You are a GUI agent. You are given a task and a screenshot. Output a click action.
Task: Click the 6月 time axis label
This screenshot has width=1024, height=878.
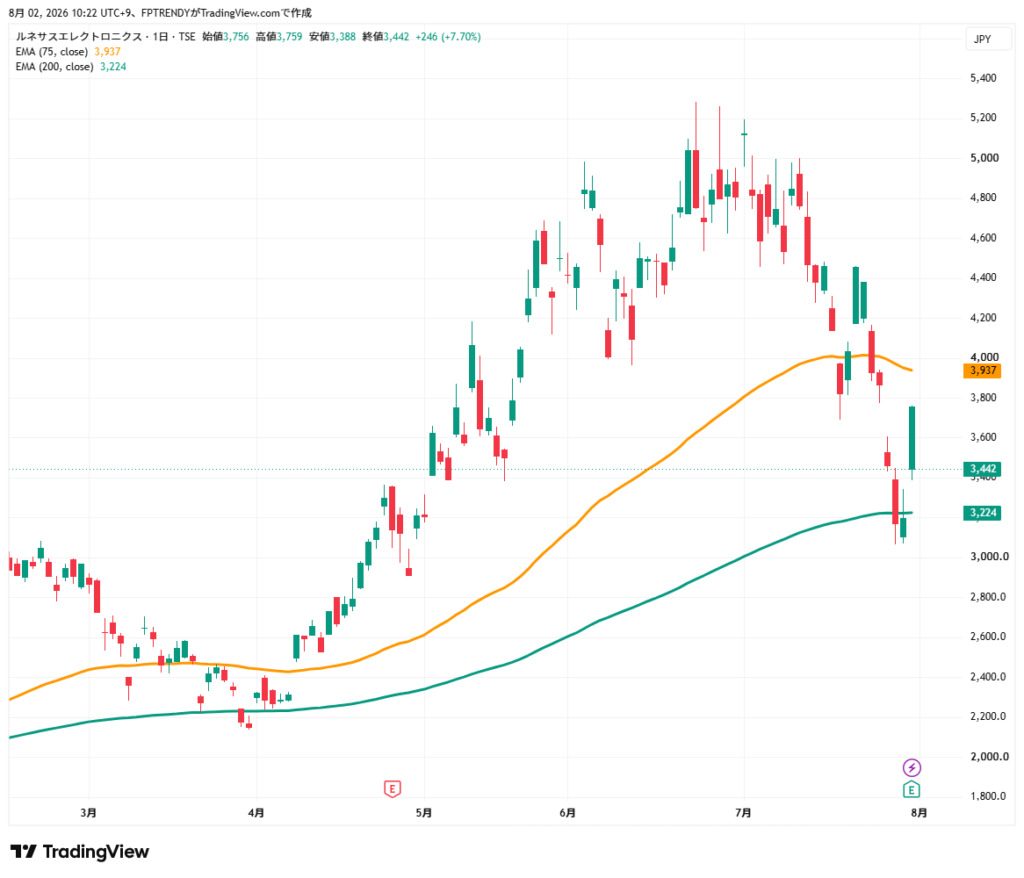tap(568, 813)
